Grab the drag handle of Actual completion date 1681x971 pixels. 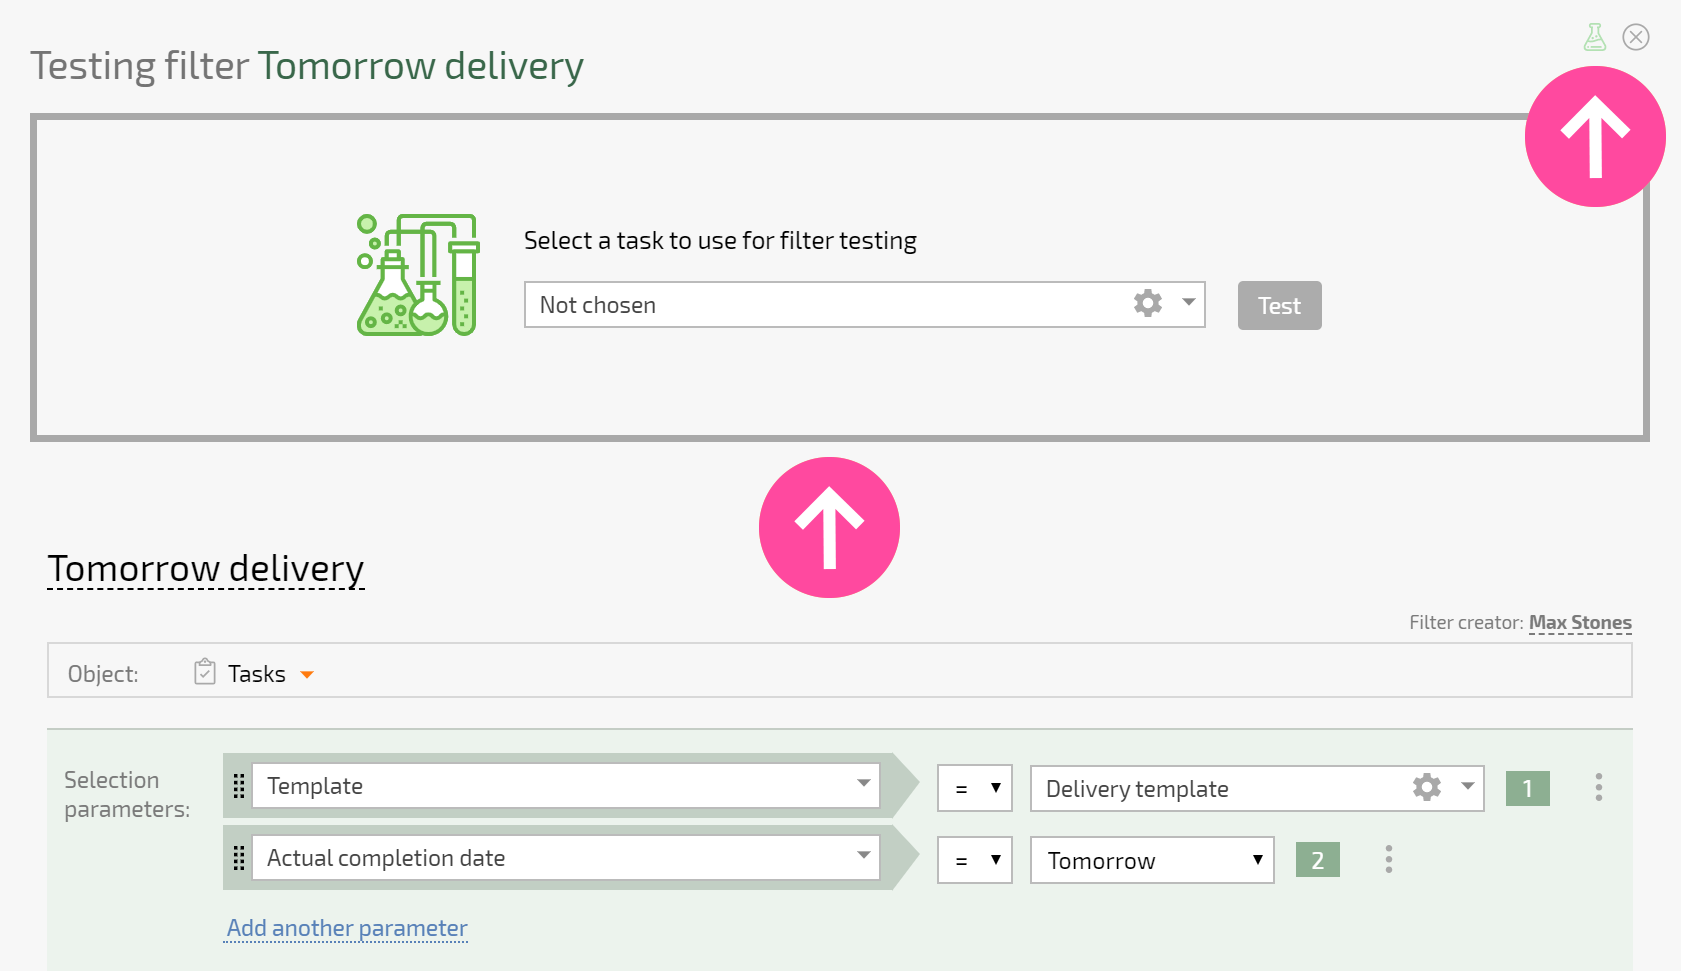click(239, 858)
